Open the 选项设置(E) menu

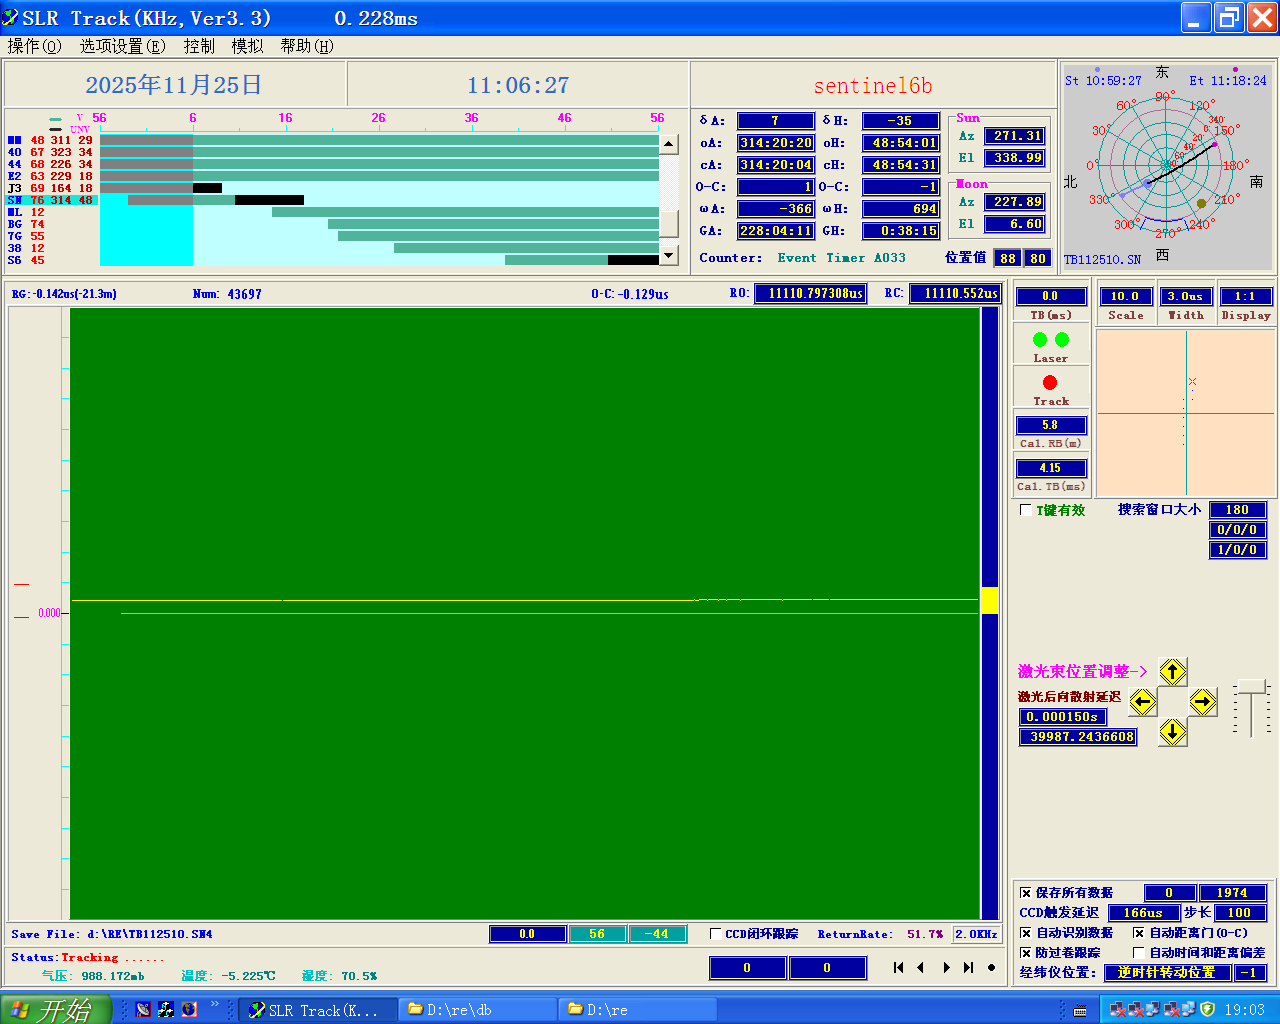122,46
